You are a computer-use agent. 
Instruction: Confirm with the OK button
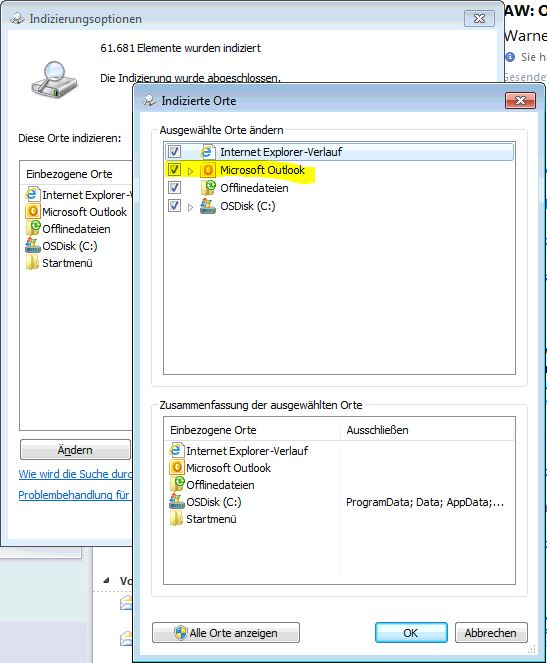click(x=411, y=633)
